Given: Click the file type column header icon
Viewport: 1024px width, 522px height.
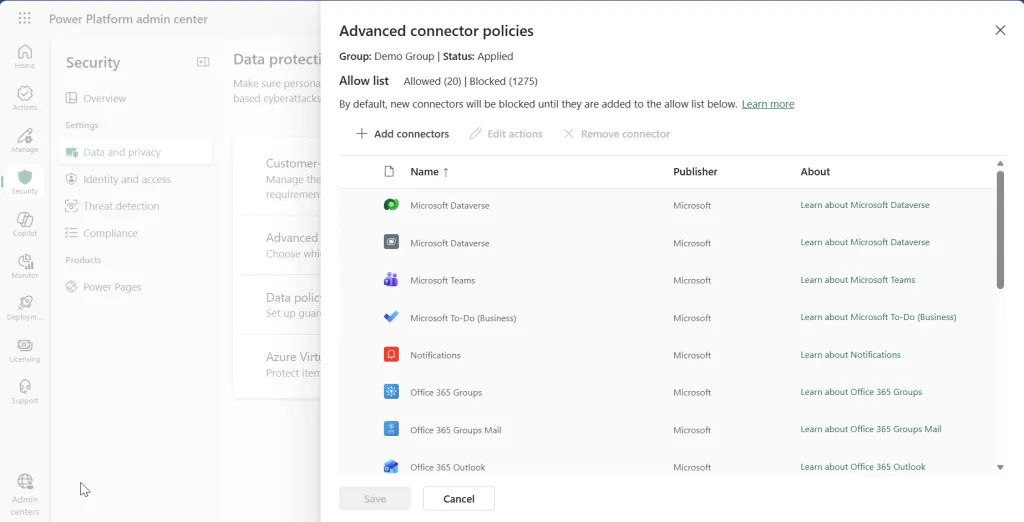Looking at the screenshot, I should (389, 172).
